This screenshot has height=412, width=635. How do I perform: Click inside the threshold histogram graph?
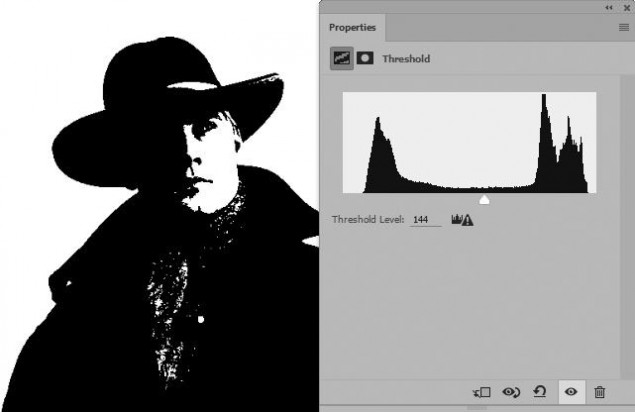[469, 143]
